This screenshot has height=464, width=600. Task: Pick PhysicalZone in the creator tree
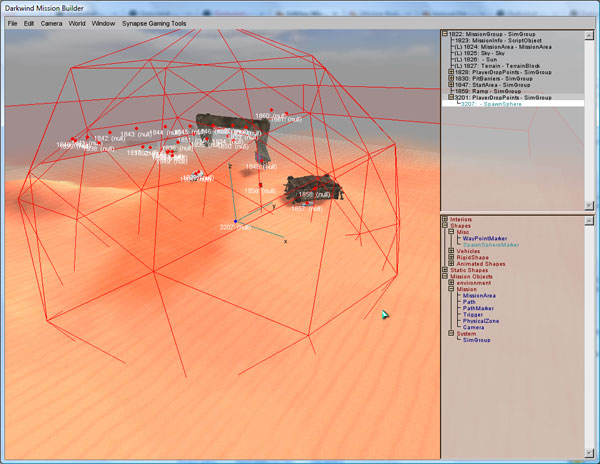coord(483,321)
